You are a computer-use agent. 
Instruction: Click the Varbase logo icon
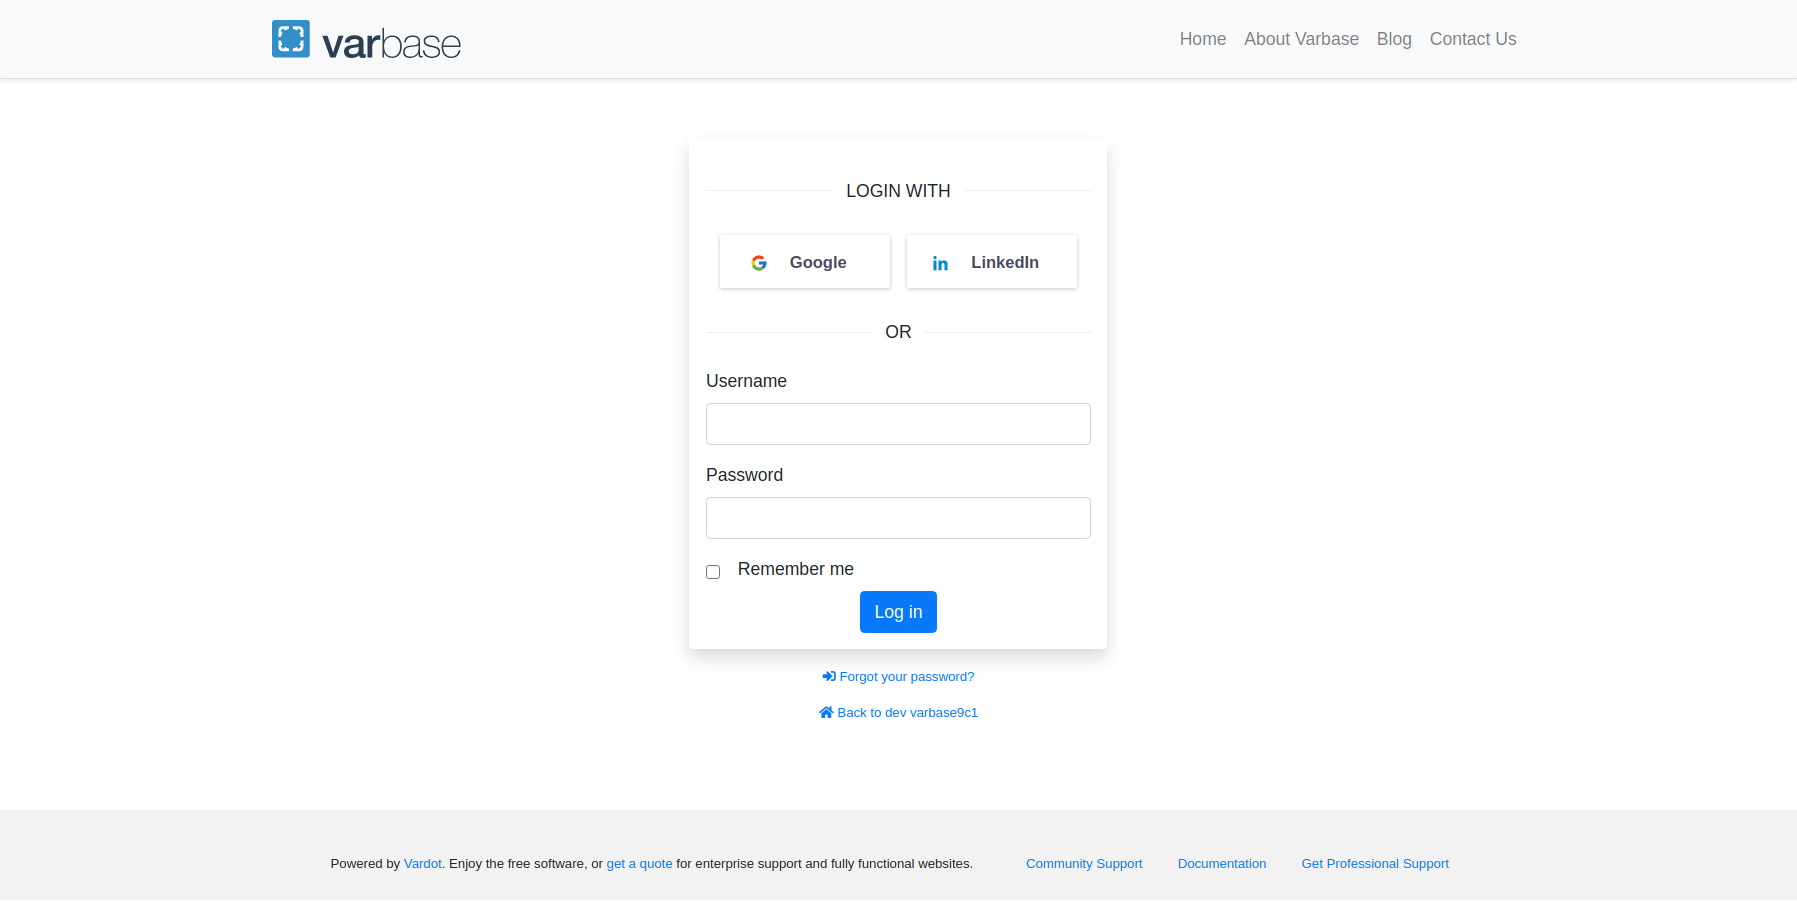point(292,38)
